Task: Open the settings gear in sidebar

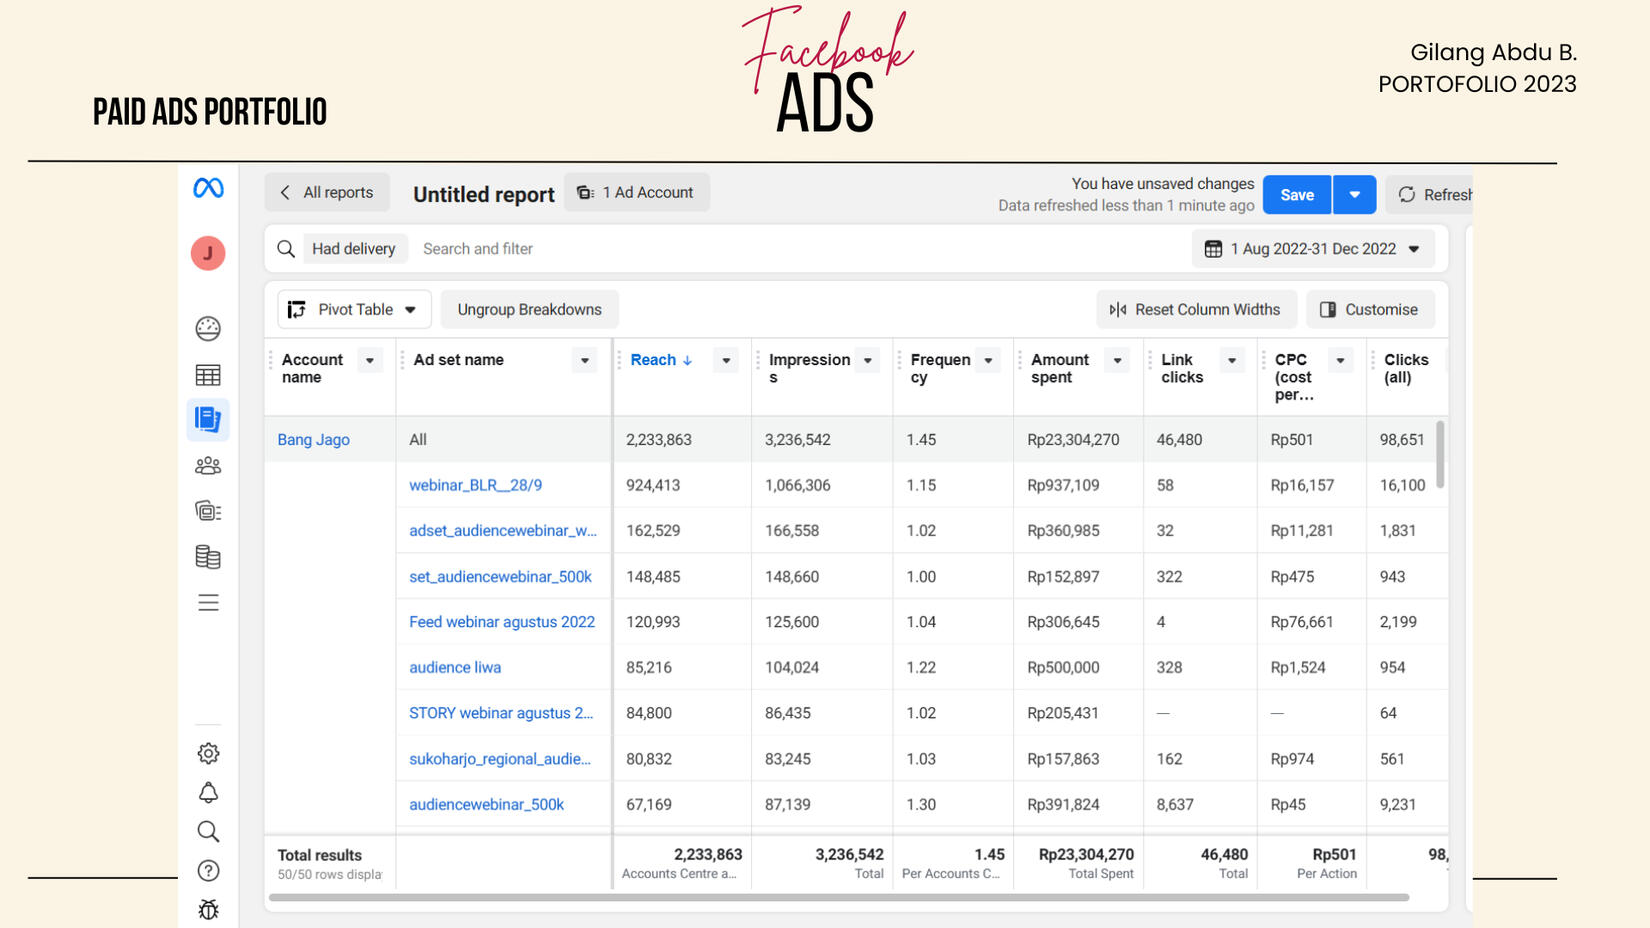Action: coord(208,753)
